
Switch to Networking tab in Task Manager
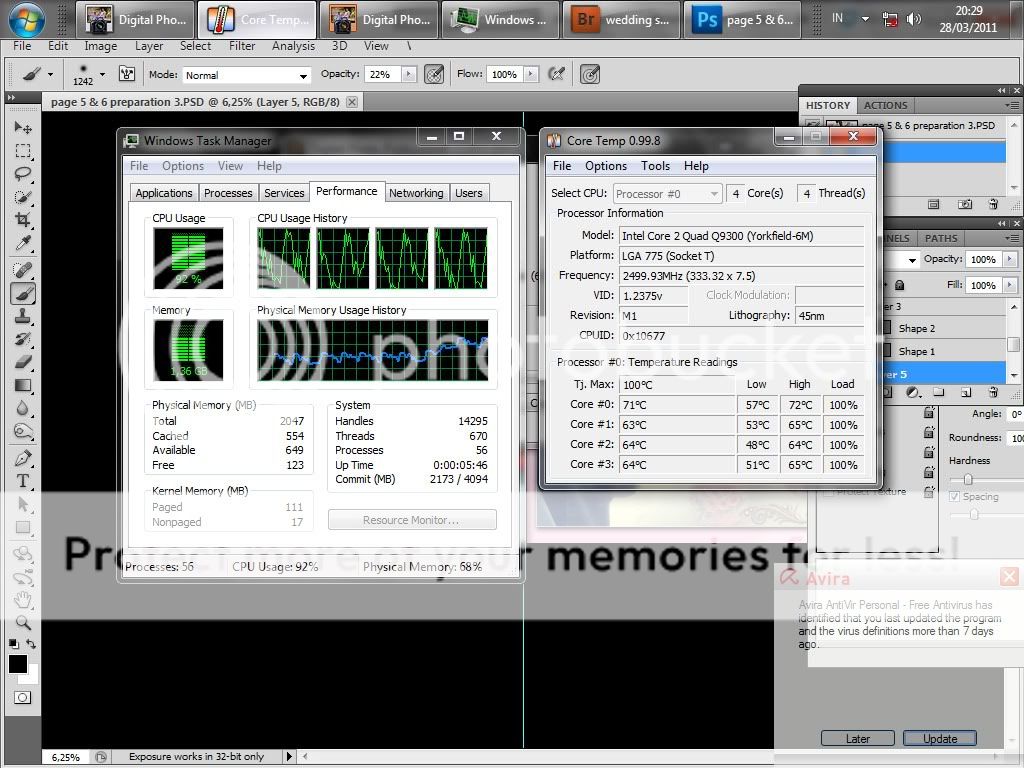click(x=416, y=193)
